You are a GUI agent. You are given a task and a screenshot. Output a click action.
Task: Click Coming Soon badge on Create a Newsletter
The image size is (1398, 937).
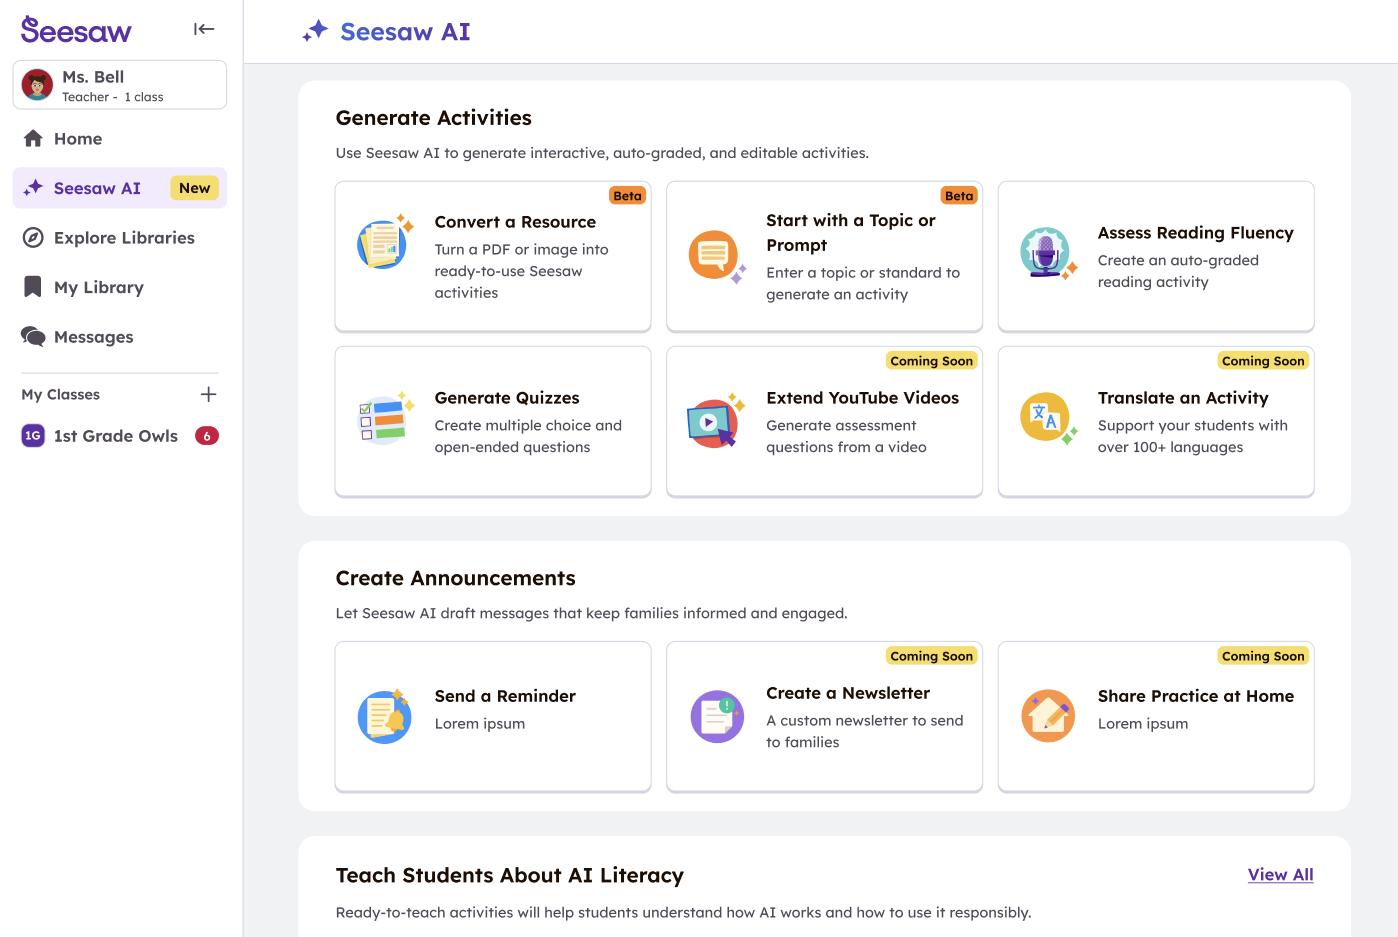coord(932,656)
